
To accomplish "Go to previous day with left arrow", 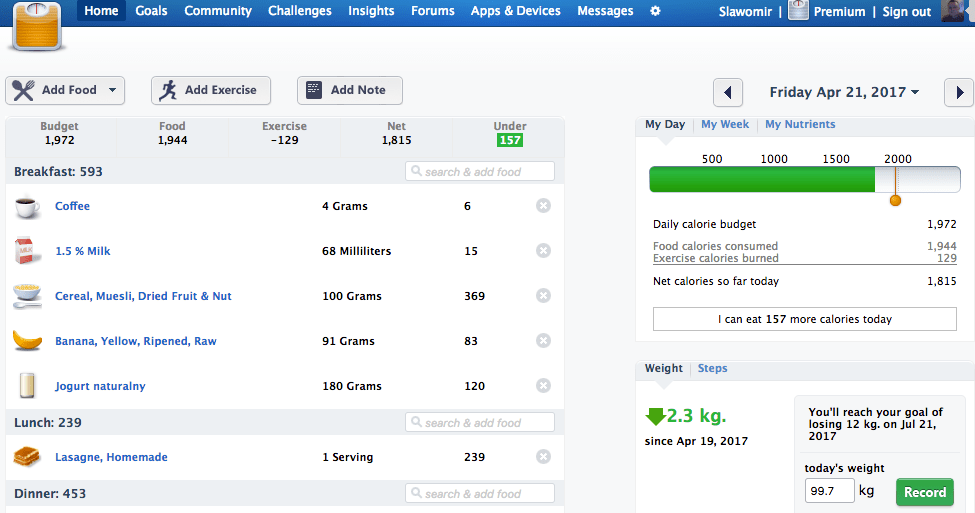I will point(727,93).
